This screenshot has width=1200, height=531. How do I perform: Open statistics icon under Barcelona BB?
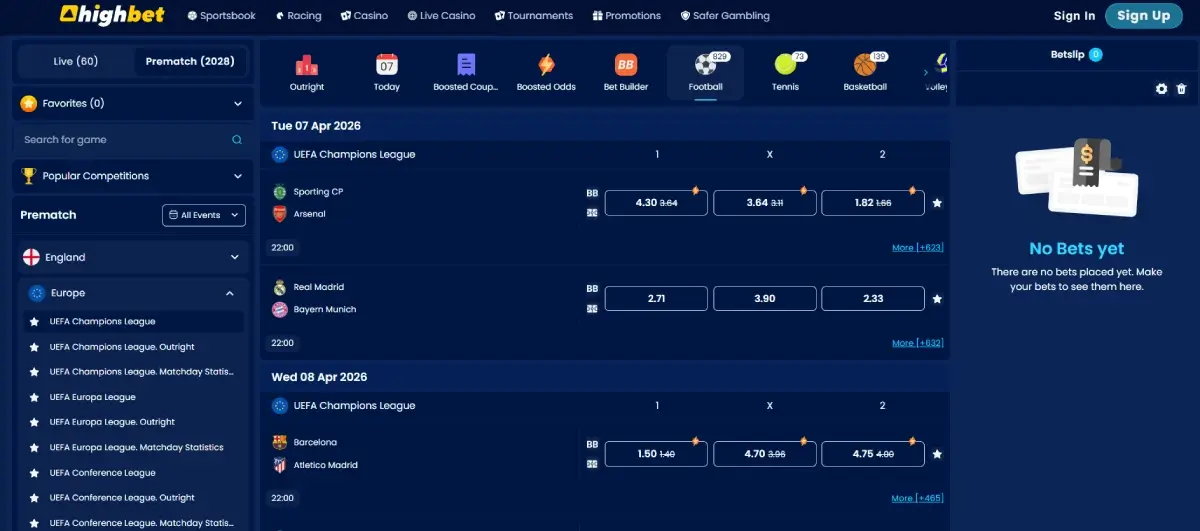592,463
